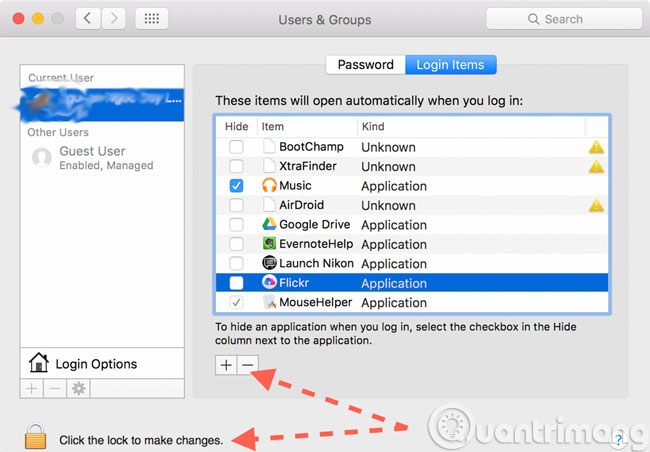Check Hide for Flickr
Viewport: 650px width, 452px height.
(x=236, y=283)
